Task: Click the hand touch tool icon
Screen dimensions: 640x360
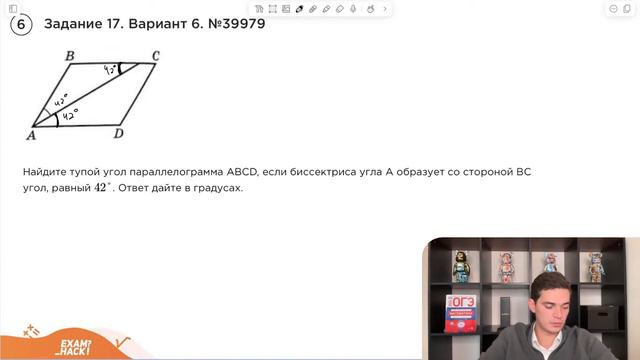Action: 371,9
